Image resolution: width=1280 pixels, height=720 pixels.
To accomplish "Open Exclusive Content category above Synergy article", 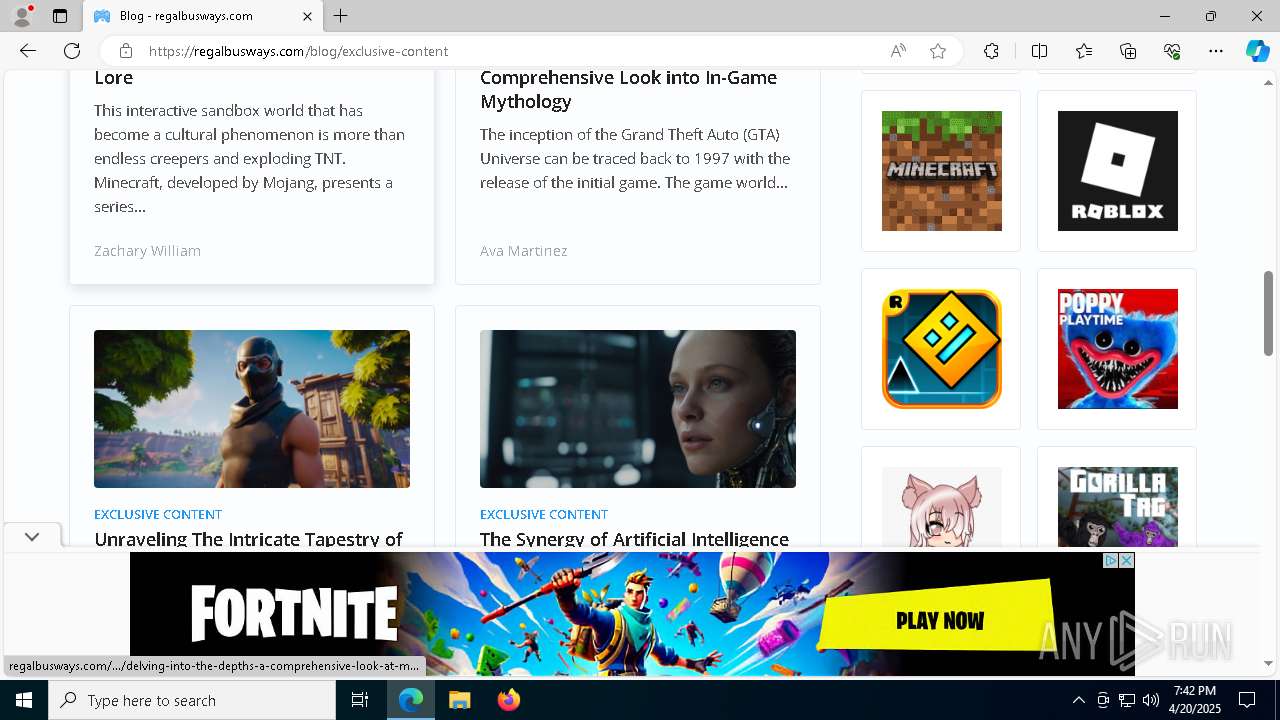I will point(544,514).
